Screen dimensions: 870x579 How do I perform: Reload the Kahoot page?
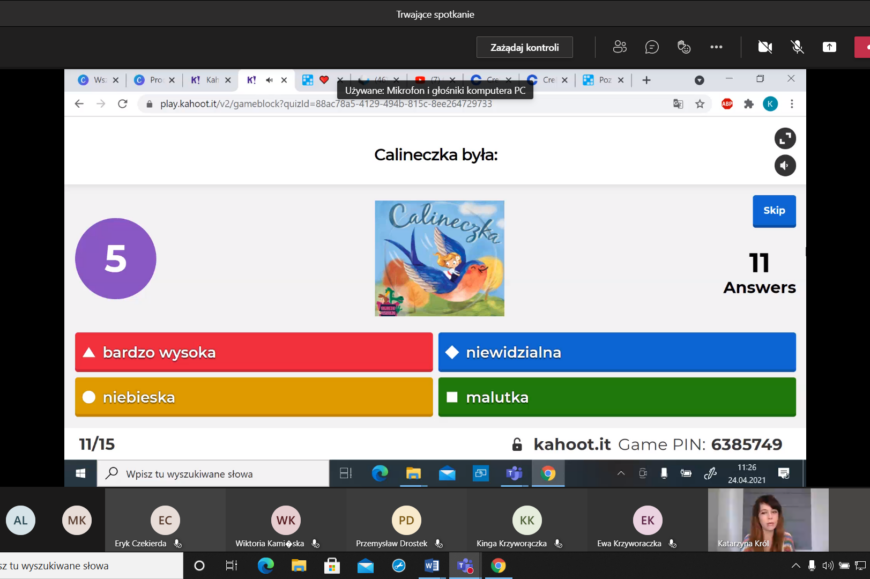(x=123, y=104)
